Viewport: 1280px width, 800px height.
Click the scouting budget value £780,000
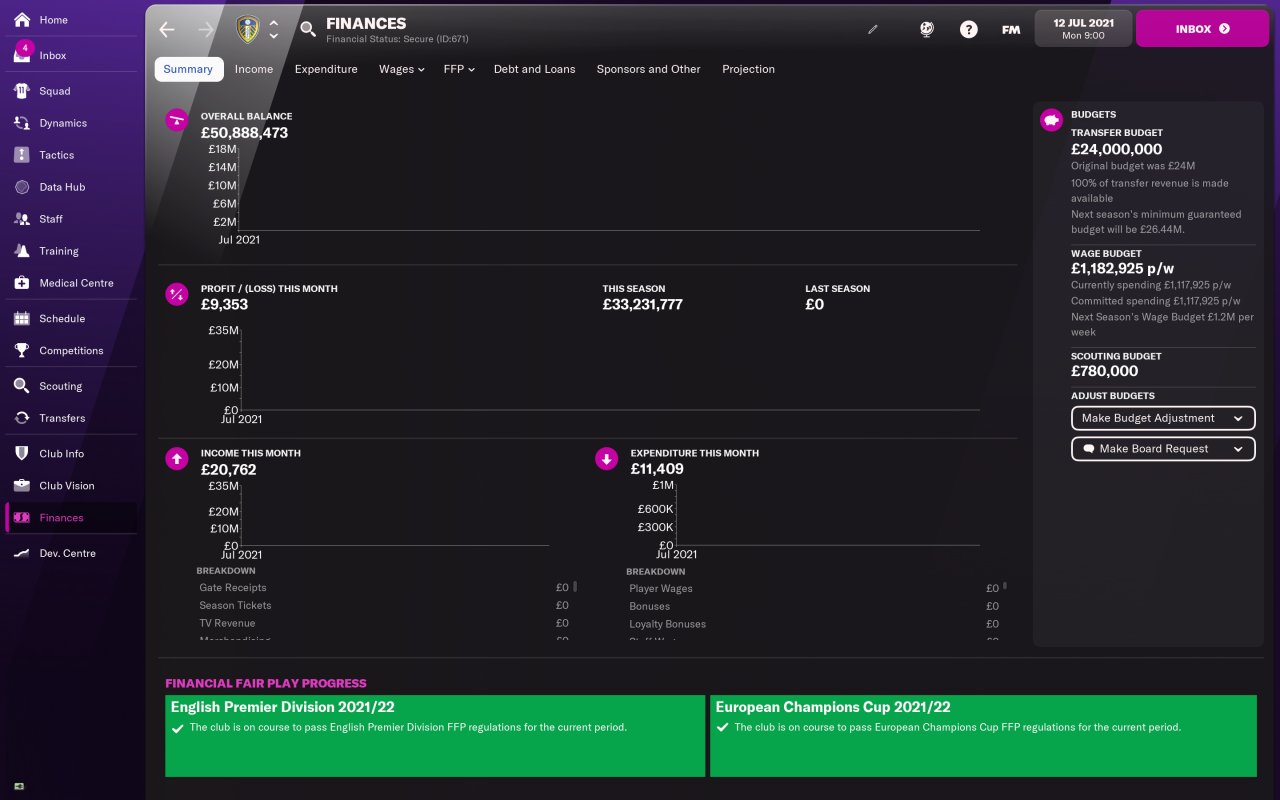[1104, 371]
